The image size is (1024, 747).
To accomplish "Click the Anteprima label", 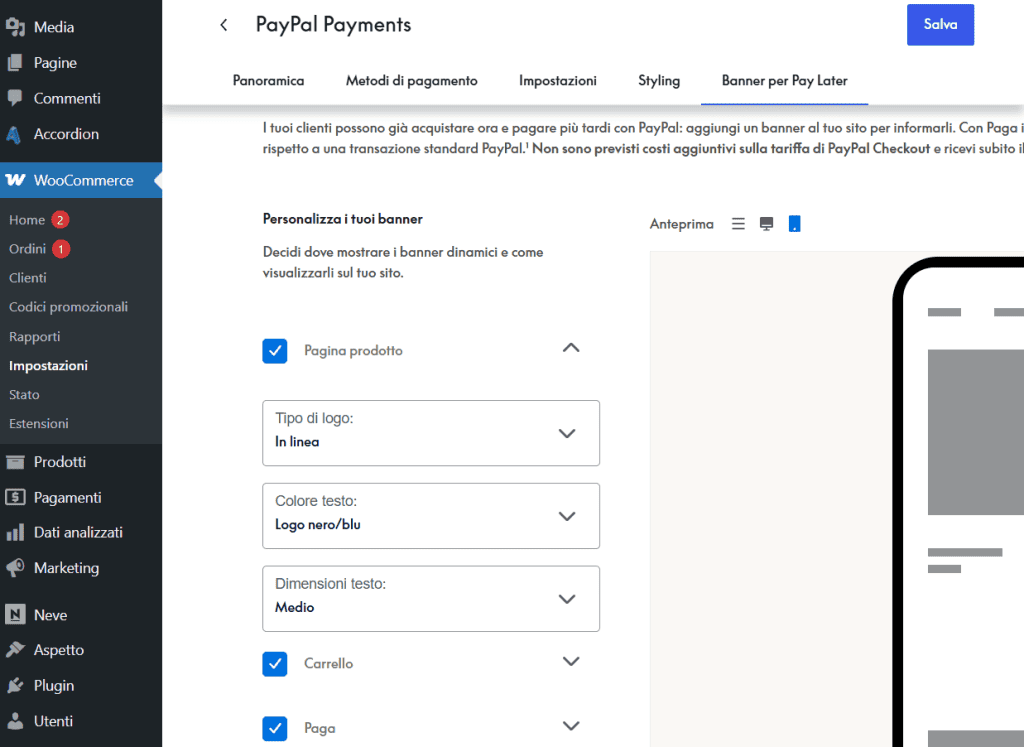I will point(682,224).
